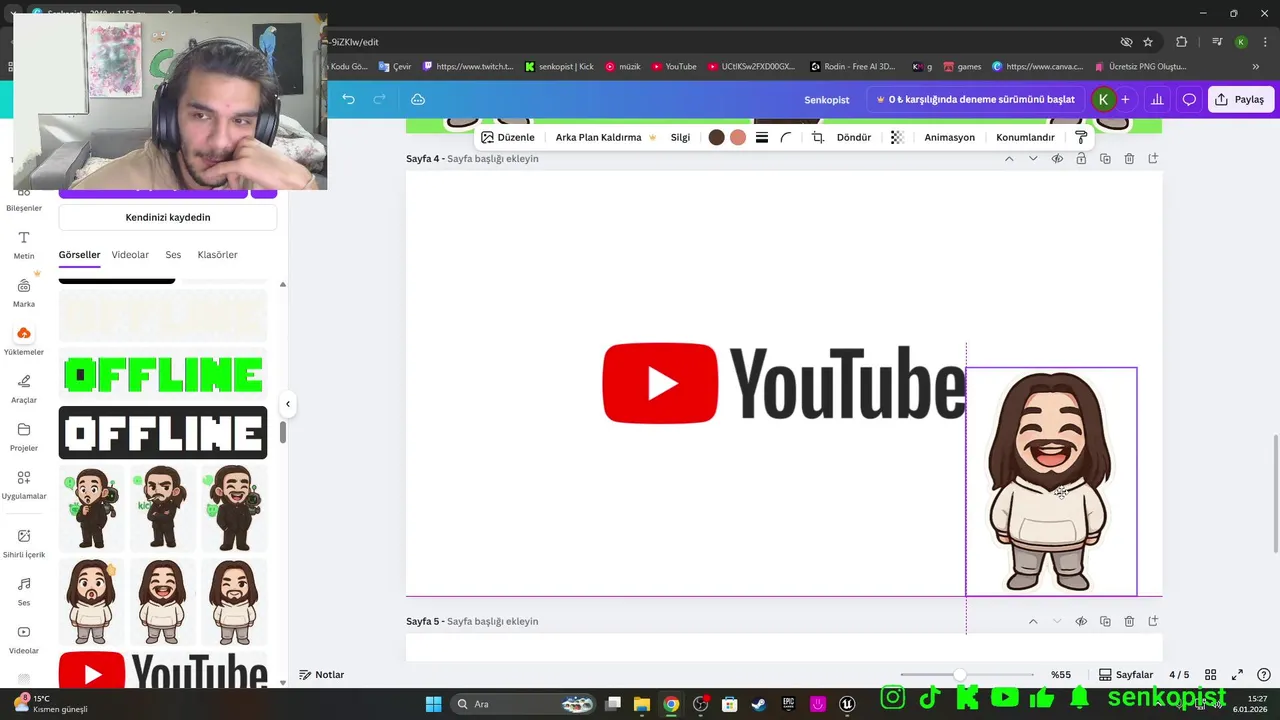Hide Sayfa 4 with eye icon
The image size is (1280, 720).
pyautogui.click(x=1057, y=159)
